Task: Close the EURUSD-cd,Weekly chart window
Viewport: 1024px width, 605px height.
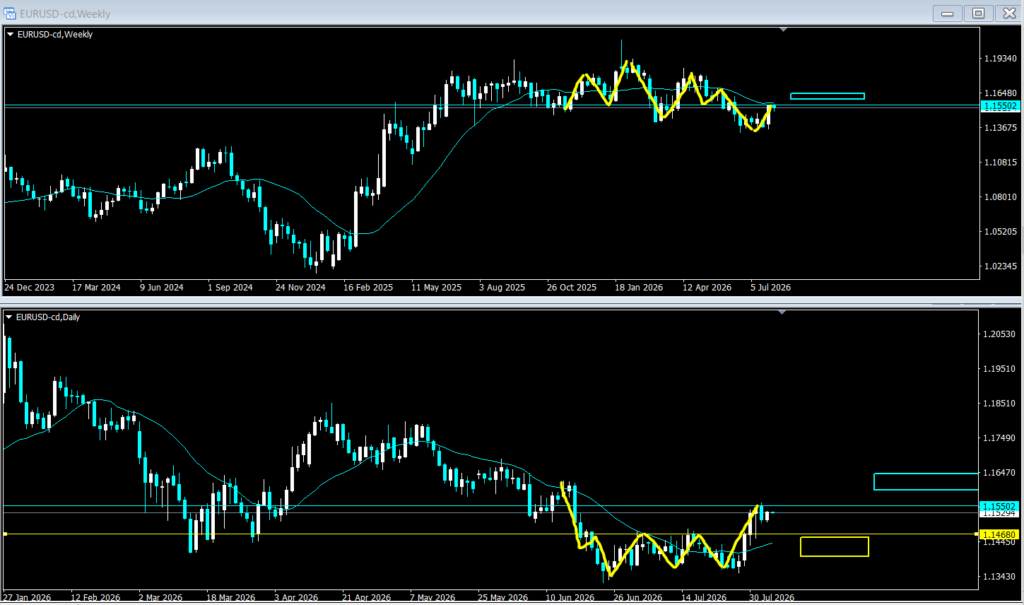Action: pyautogui.click(x=1008, y=13)
